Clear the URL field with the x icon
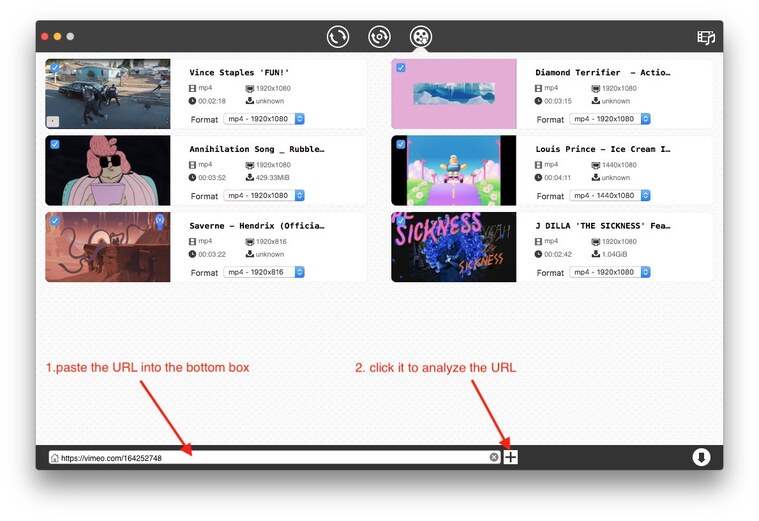759x521 pixels. (494, 457)
